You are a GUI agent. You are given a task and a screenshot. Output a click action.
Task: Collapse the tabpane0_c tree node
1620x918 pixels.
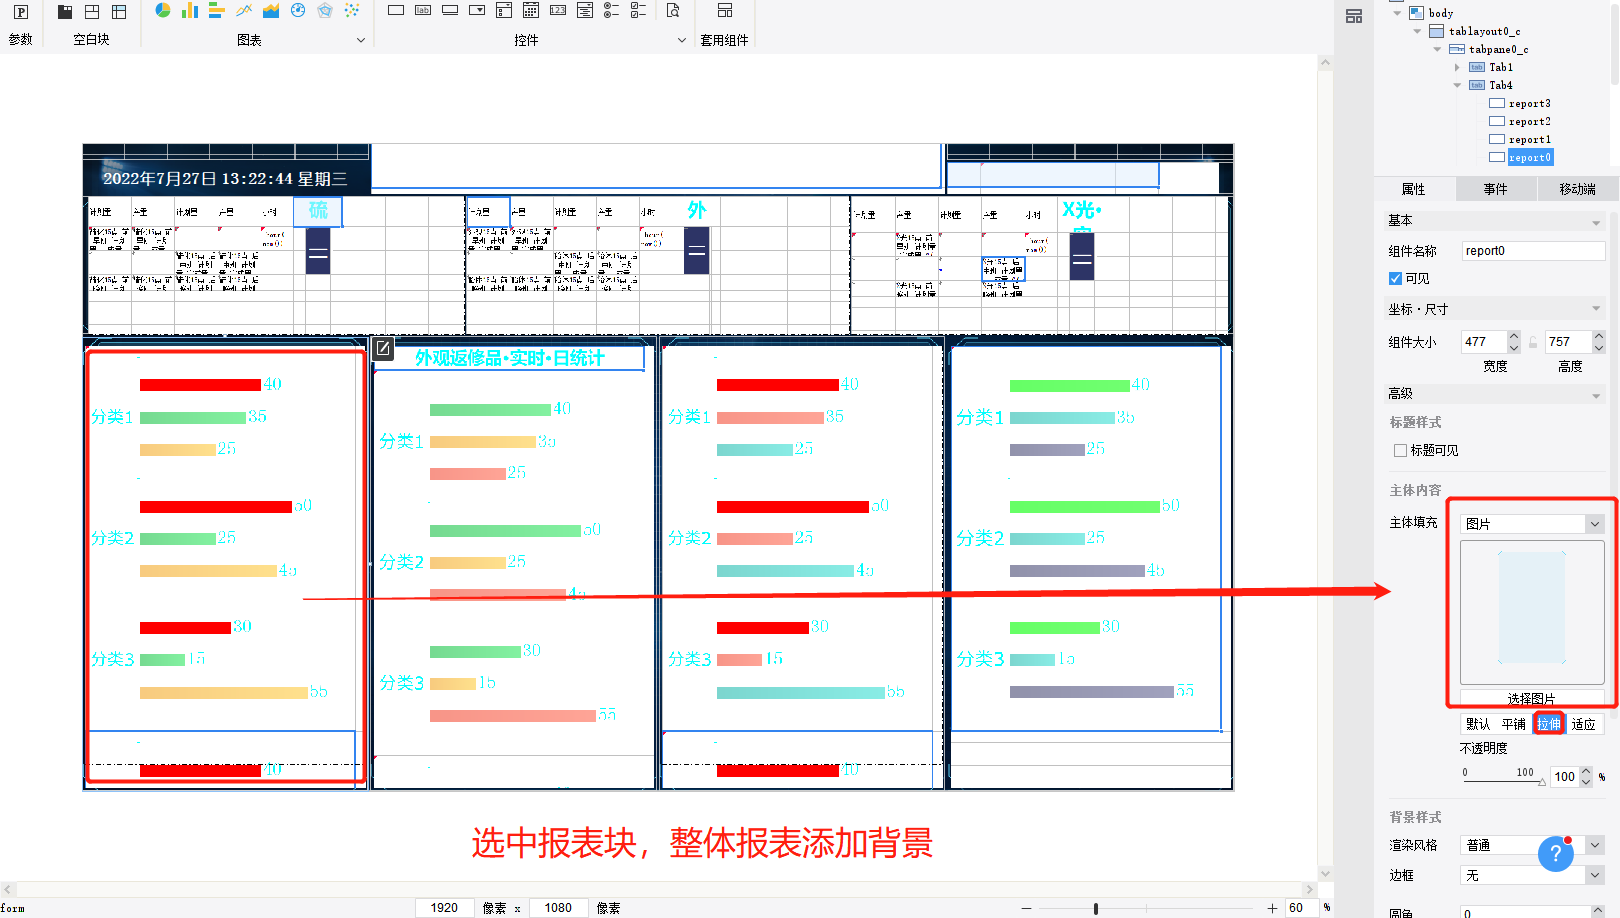1437,49
